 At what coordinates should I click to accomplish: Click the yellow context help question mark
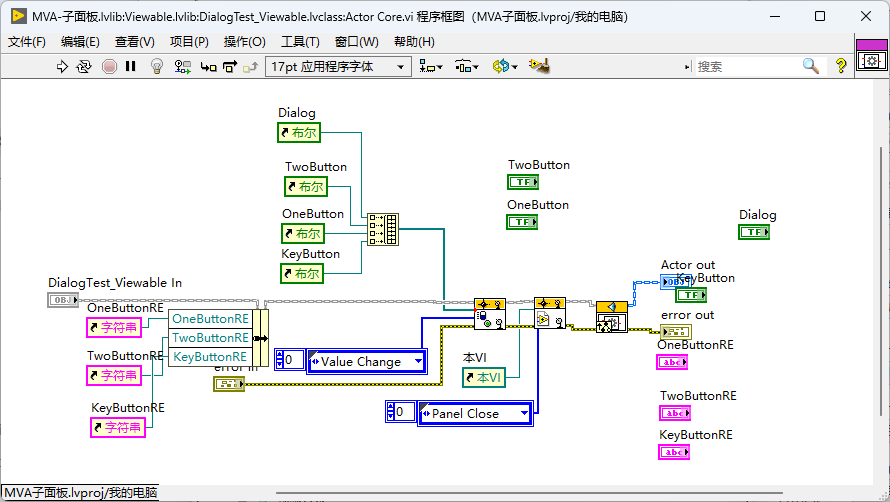click(841, 66)
